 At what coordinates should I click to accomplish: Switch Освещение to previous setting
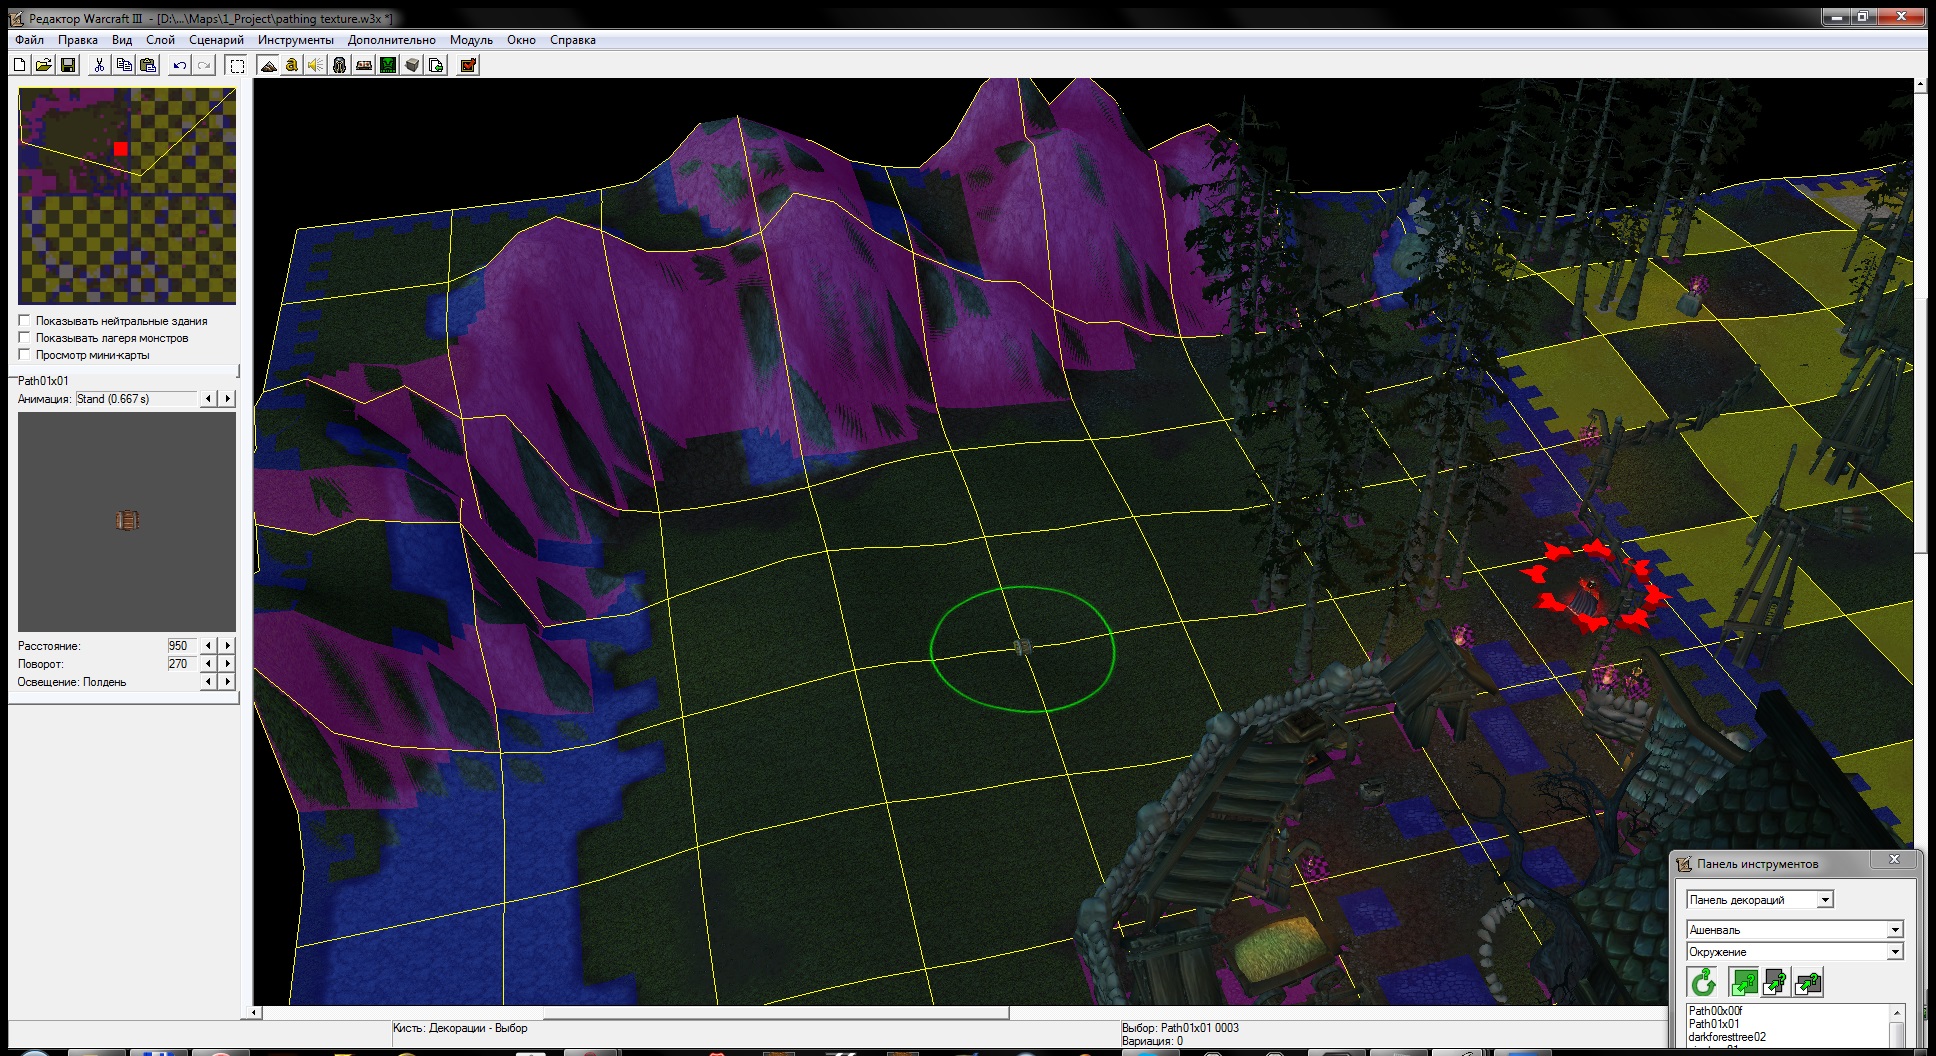tap(208, 682)
